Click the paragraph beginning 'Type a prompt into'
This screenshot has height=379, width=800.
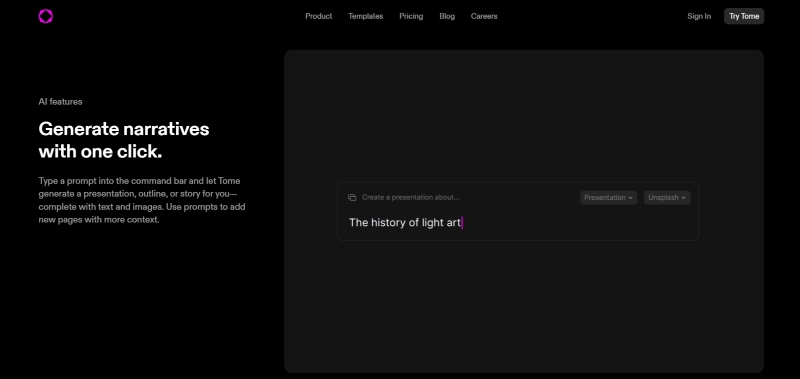142,200
